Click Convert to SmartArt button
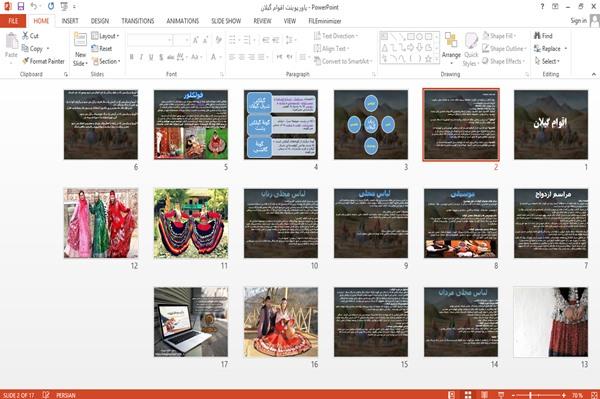 tap(342, 61)
